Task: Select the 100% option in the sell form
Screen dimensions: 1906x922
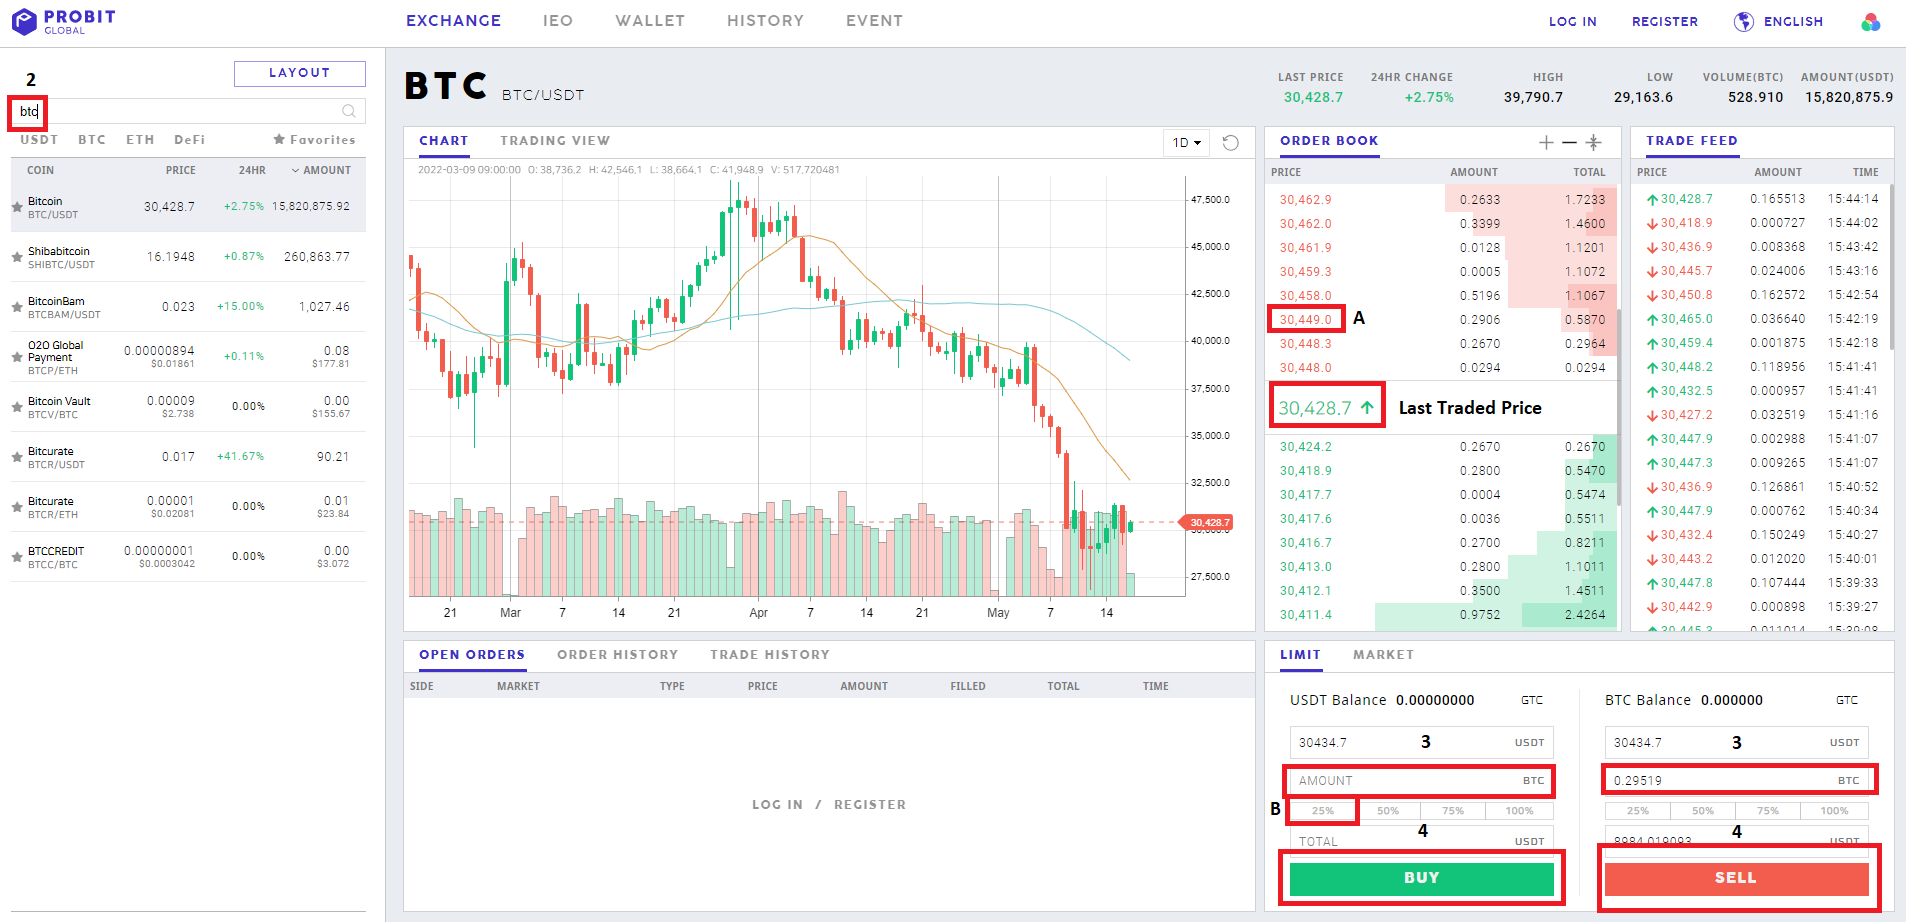Action: point(1834,811)
